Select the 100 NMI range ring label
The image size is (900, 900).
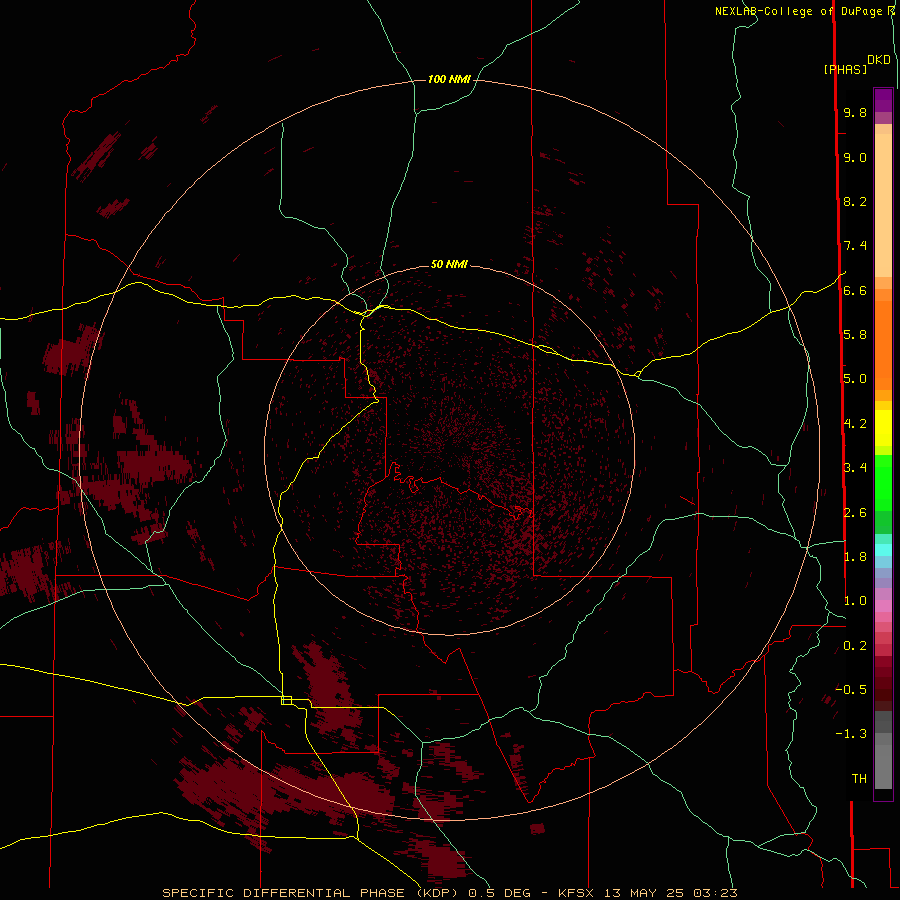[x=449, y=79]
